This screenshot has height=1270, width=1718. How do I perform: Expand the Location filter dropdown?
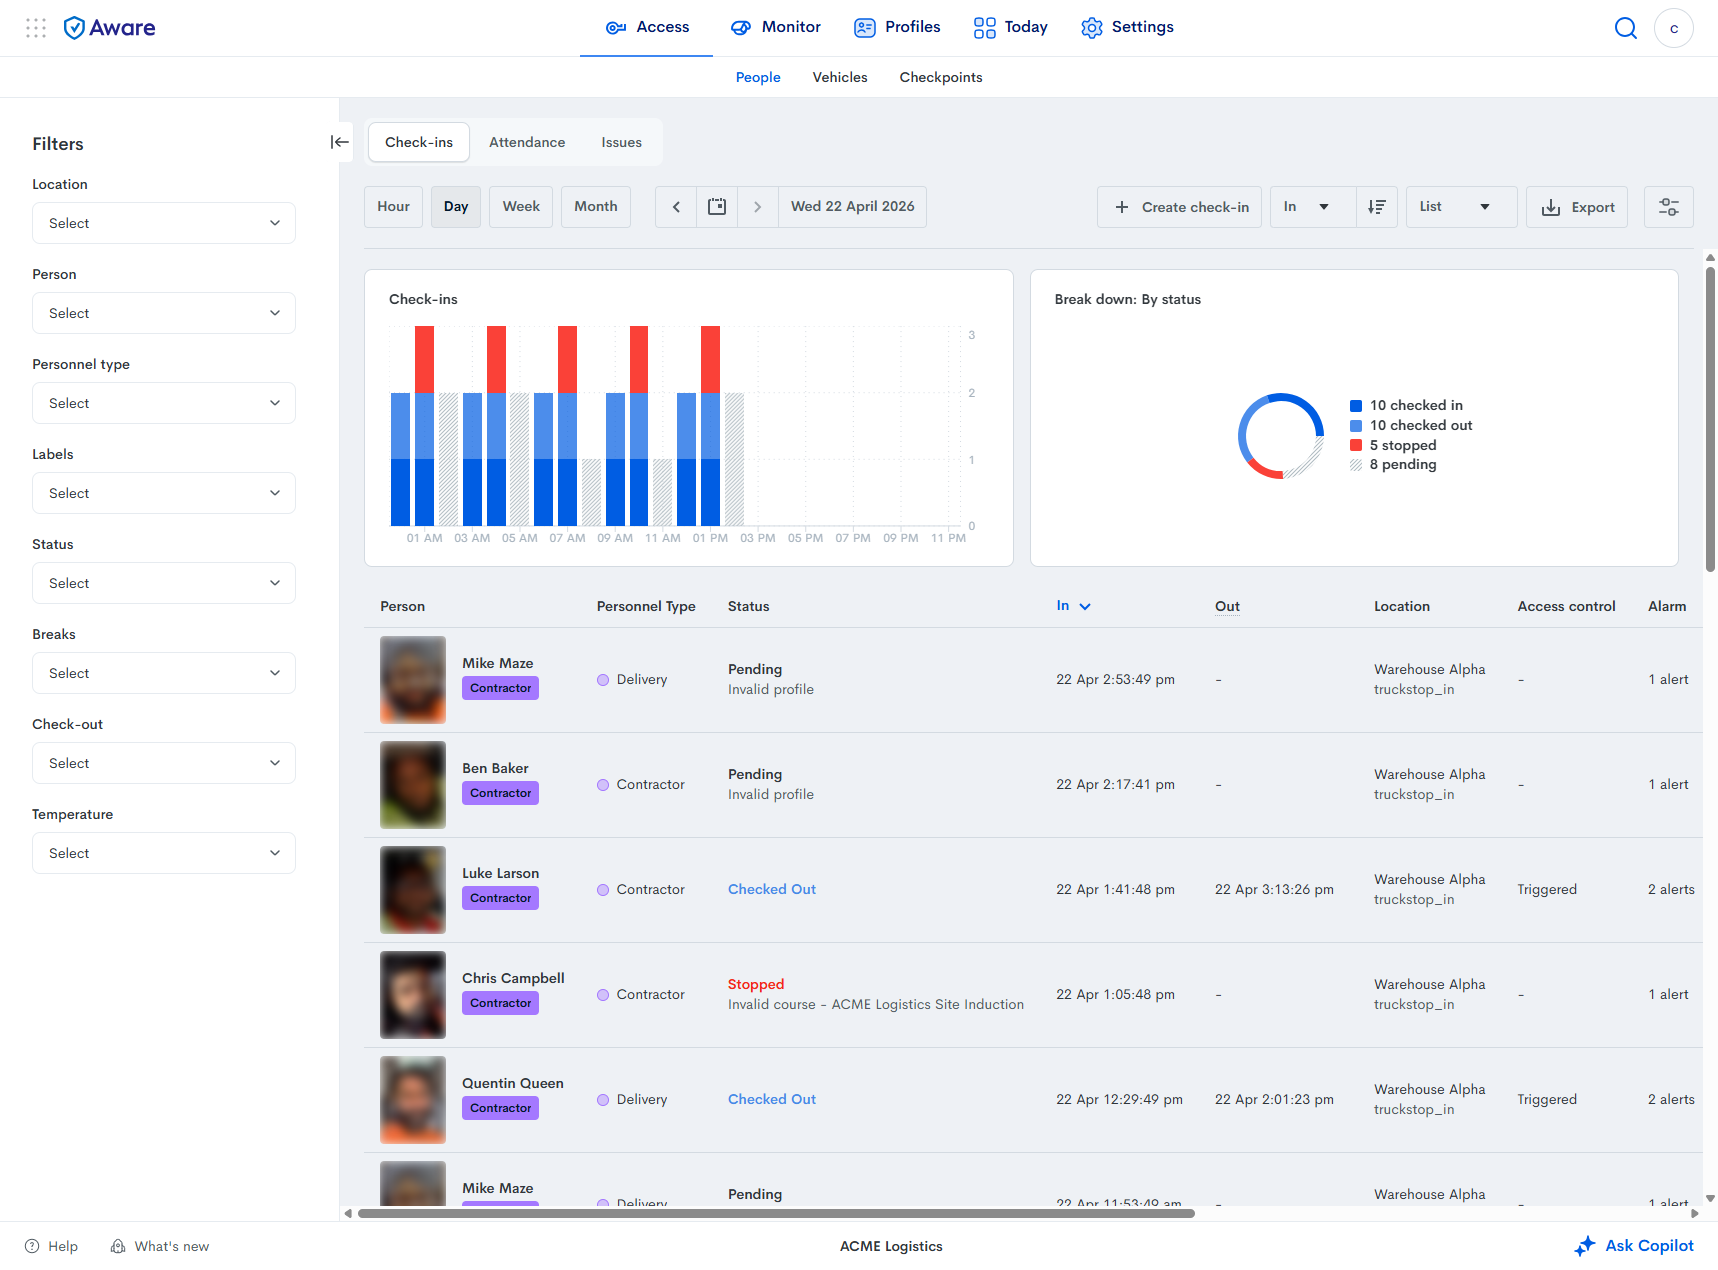(164, 223)
